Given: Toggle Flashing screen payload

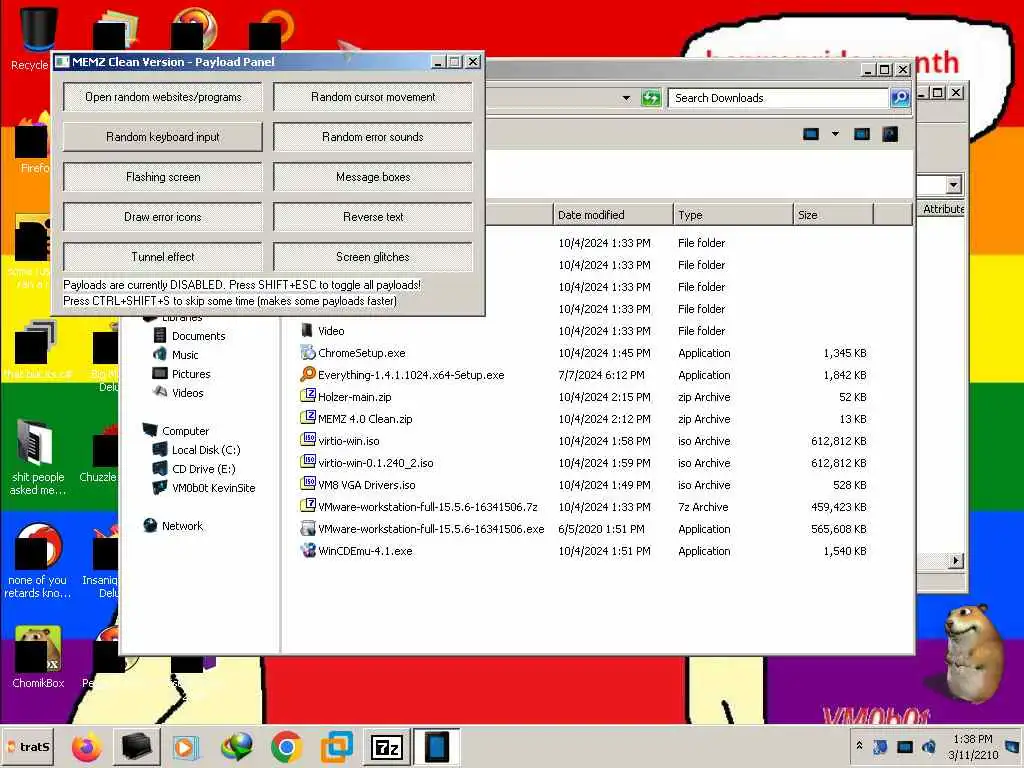Looking at the screenshot, I should (x=163, y=176).
